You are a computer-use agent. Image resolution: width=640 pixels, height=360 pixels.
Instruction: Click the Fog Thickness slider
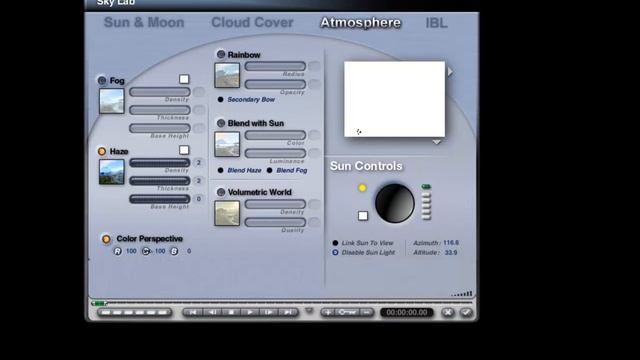coord(160,110)
